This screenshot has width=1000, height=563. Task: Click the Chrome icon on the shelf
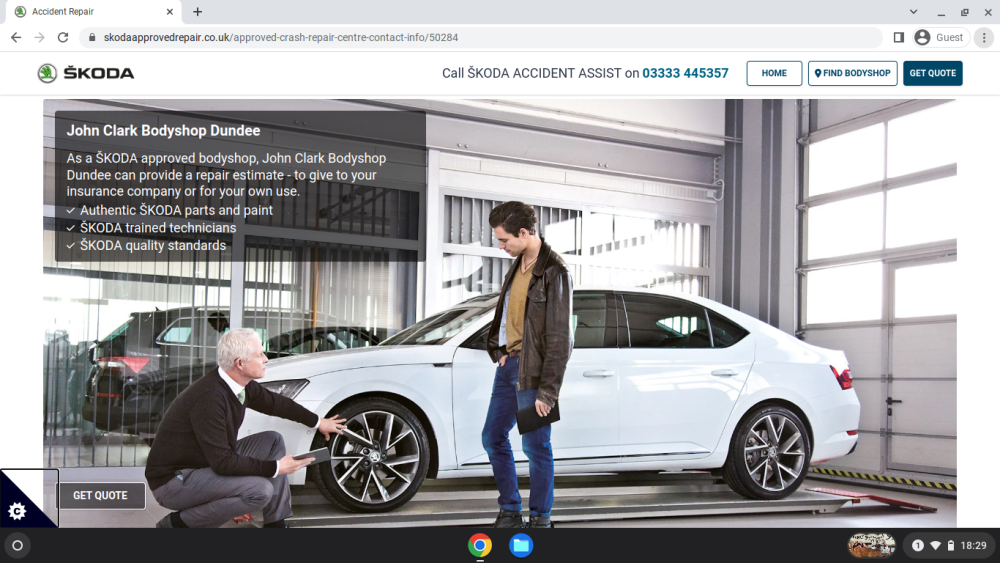coord(480,546)
